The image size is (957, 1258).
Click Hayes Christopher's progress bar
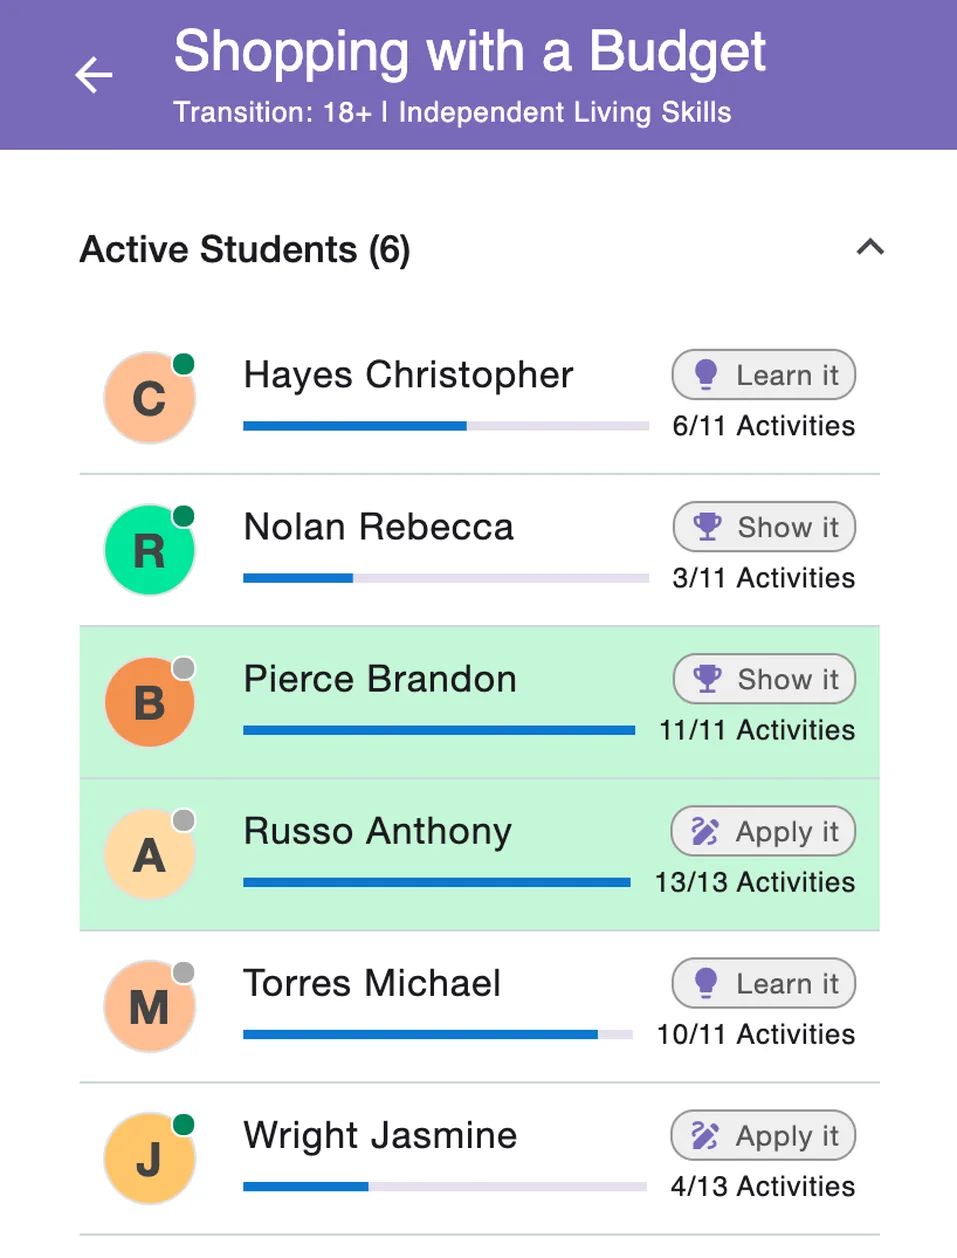tap(446, 426)
